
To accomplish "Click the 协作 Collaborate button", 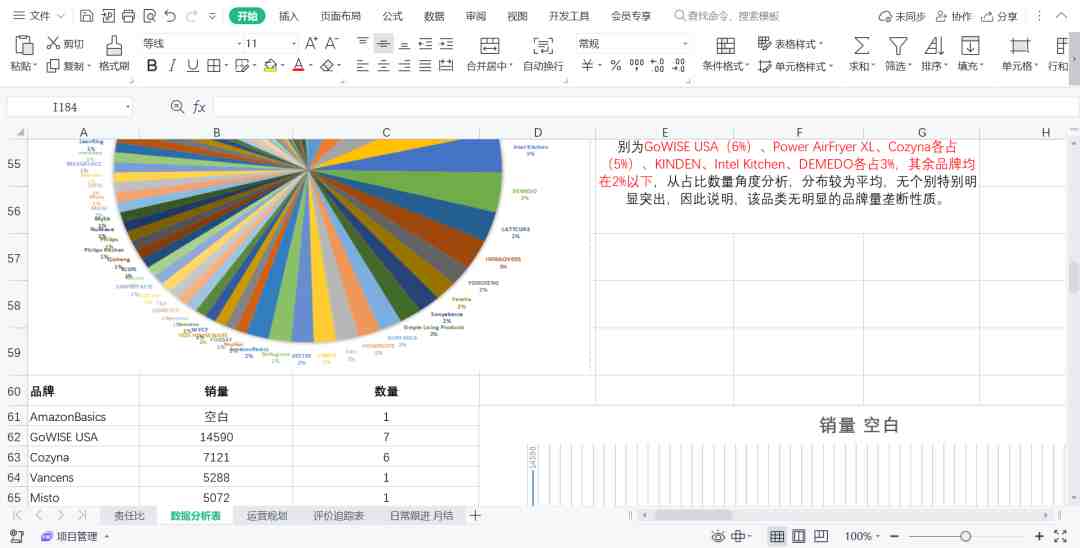I will 953,16.
